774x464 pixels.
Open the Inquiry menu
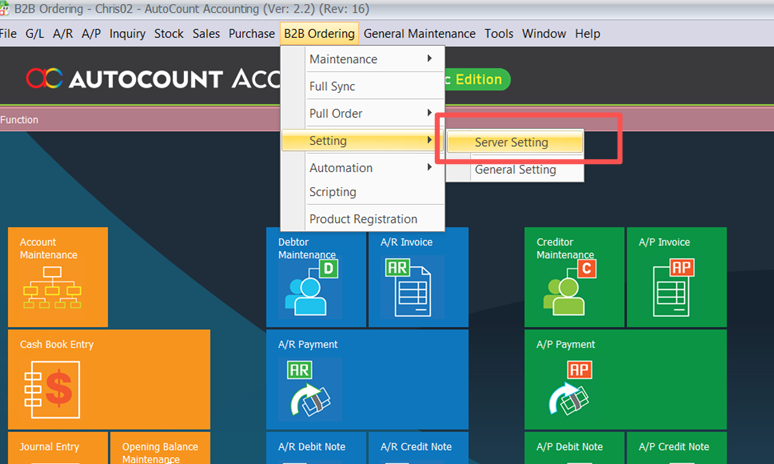click(x=127, y=34)
